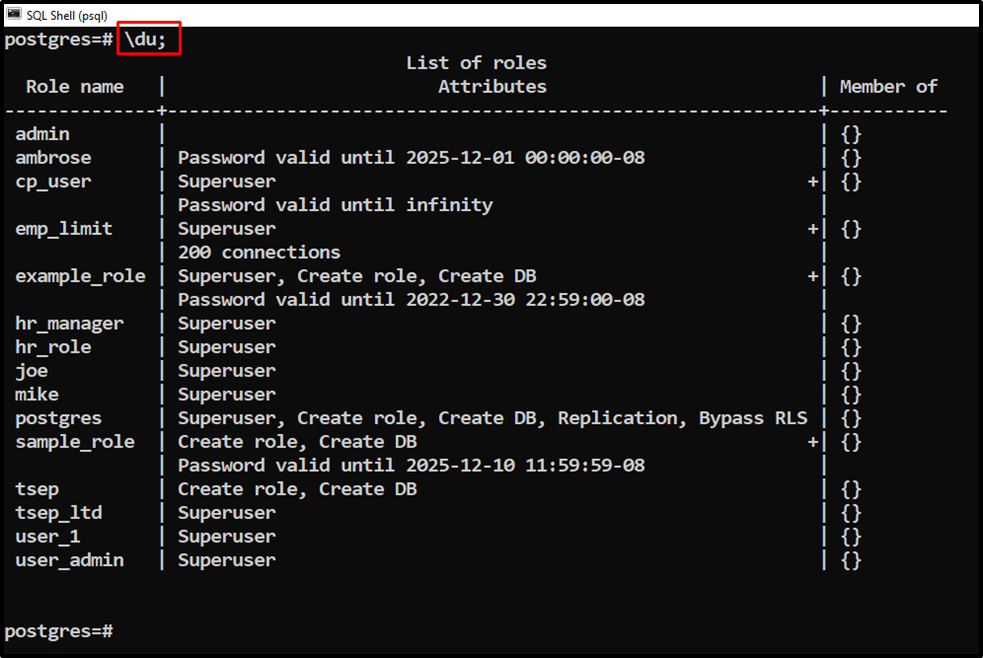Click the tsep_ltd role name
The image size is (983, 658).
[x=58, y=512]
